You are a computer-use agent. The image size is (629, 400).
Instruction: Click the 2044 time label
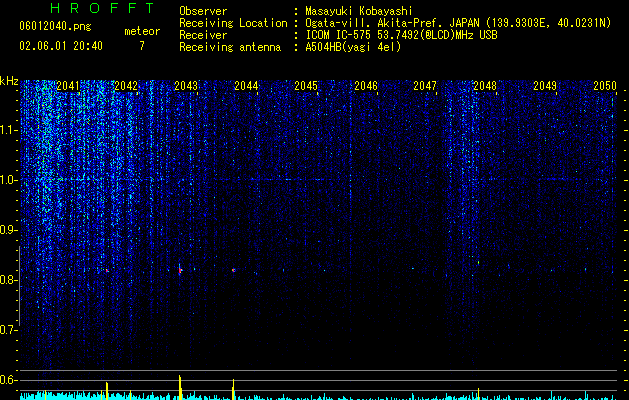coord(246,86)
